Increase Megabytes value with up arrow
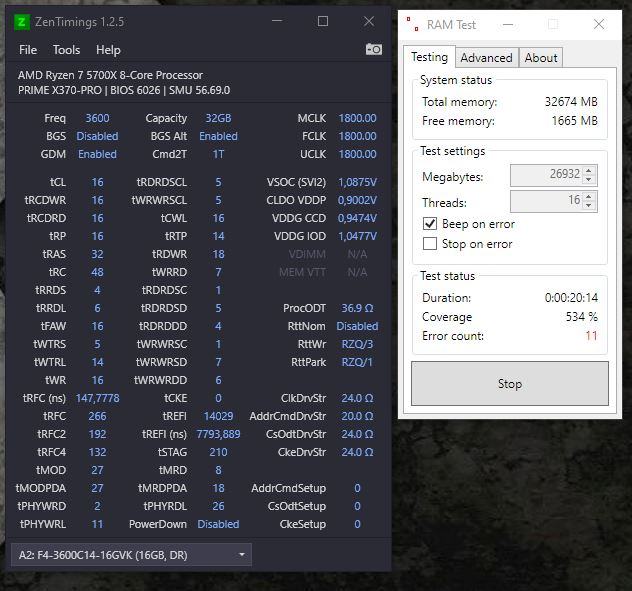This screenshot has height=591, width=632. point(589,170)
